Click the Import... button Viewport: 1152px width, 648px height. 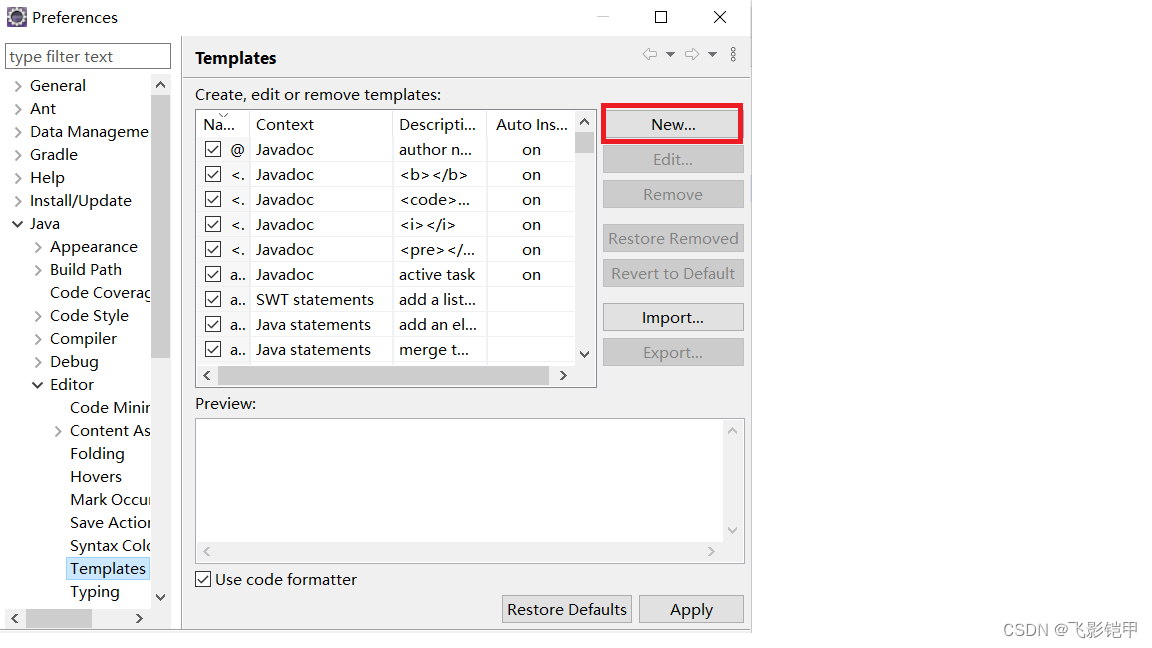click(x=672, y=317)
